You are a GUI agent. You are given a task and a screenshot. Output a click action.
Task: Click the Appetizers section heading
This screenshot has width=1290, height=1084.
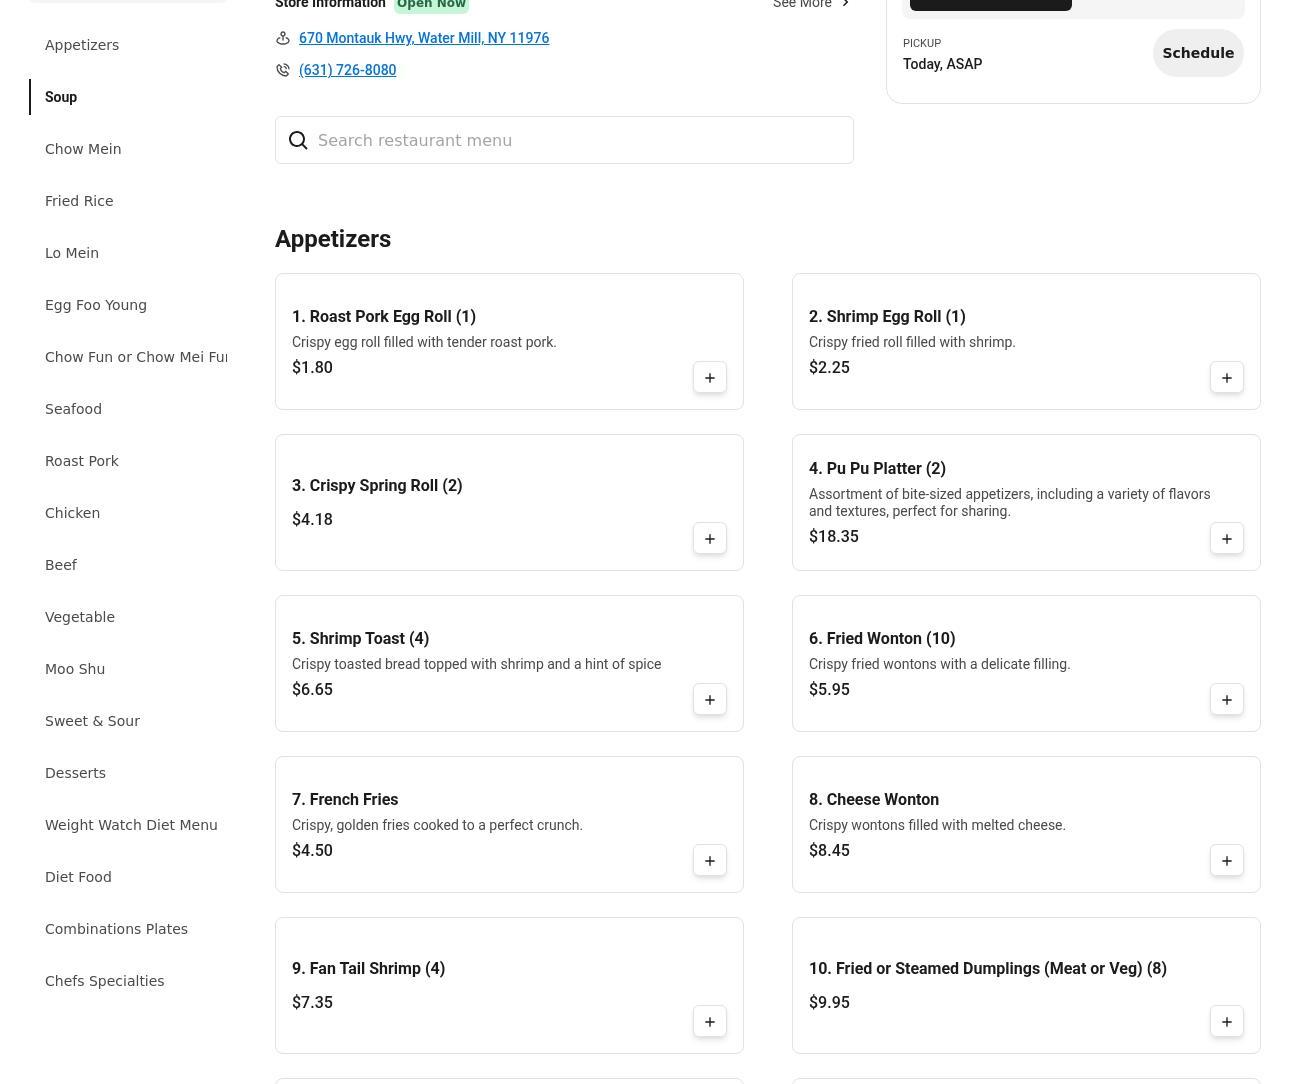click(333, 239)
